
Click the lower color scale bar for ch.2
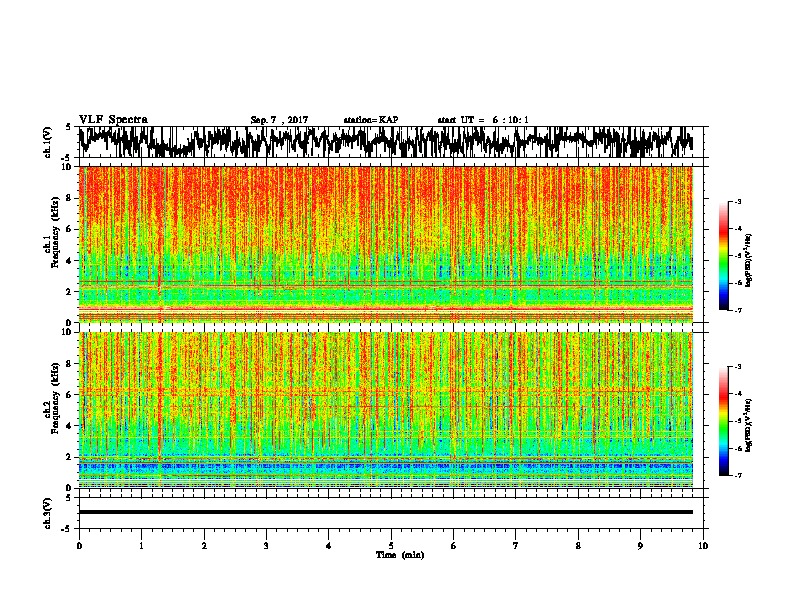click(723, 421)
